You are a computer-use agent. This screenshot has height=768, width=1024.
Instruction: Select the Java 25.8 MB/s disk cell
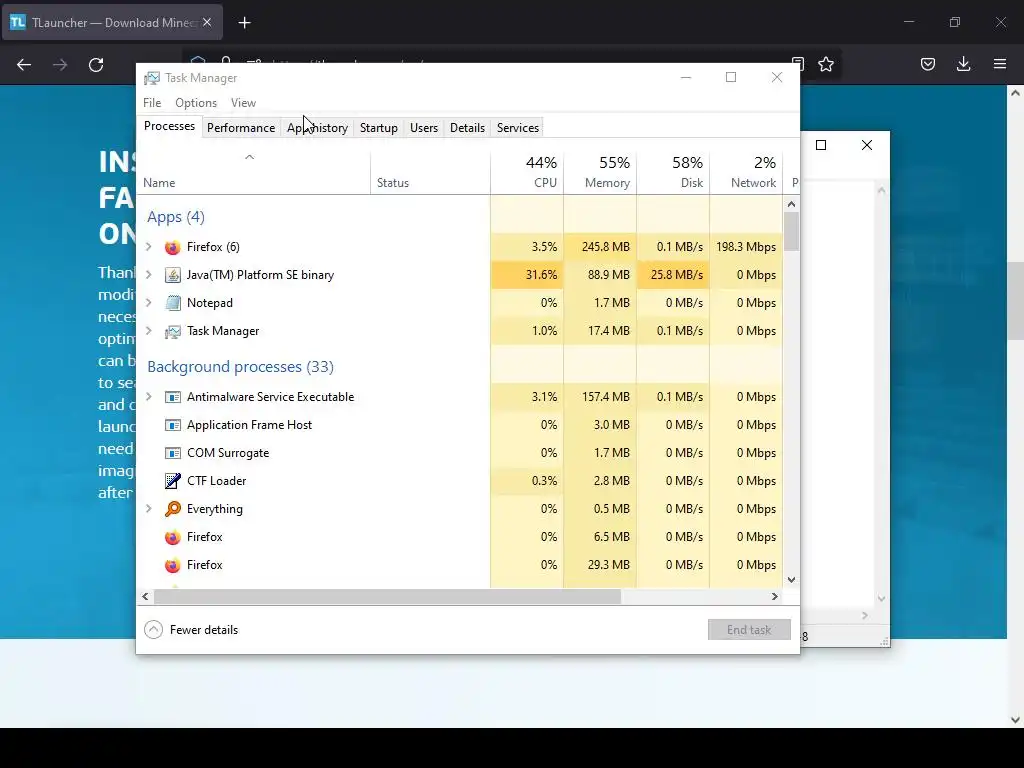click(x=673, y=275)
